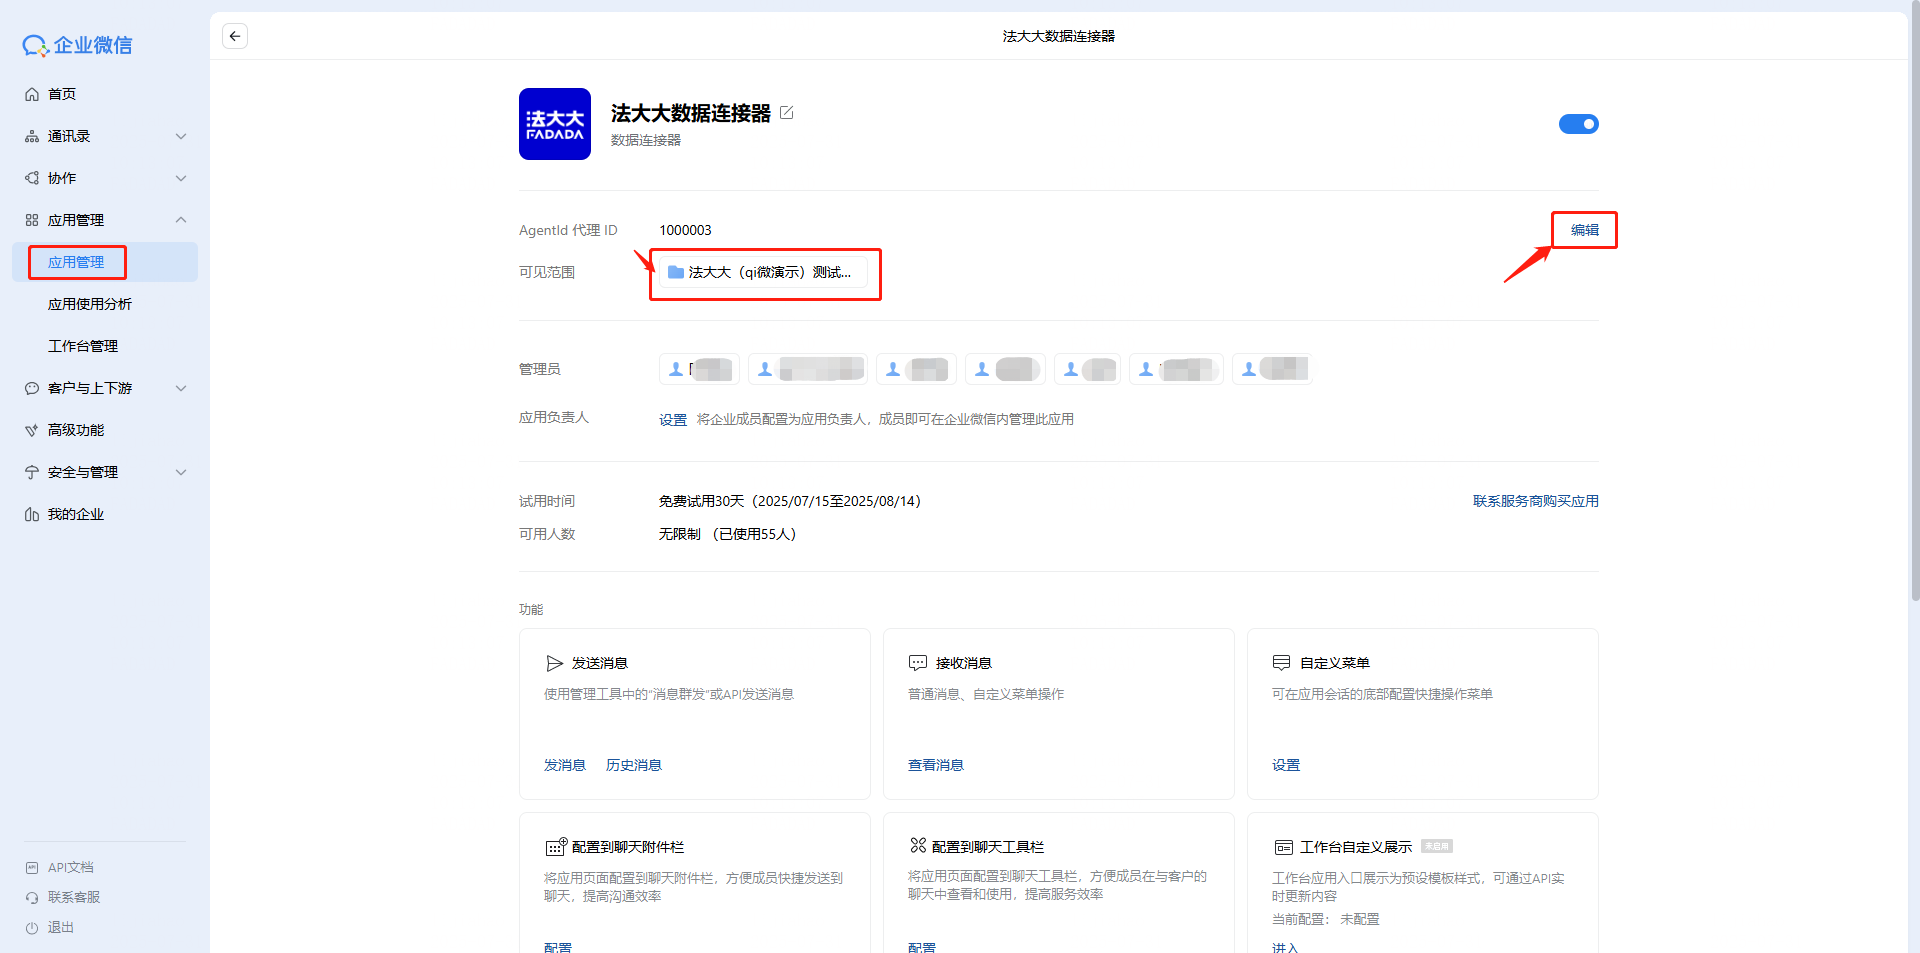Click the last administrator avatar chip

(1272, 369)
